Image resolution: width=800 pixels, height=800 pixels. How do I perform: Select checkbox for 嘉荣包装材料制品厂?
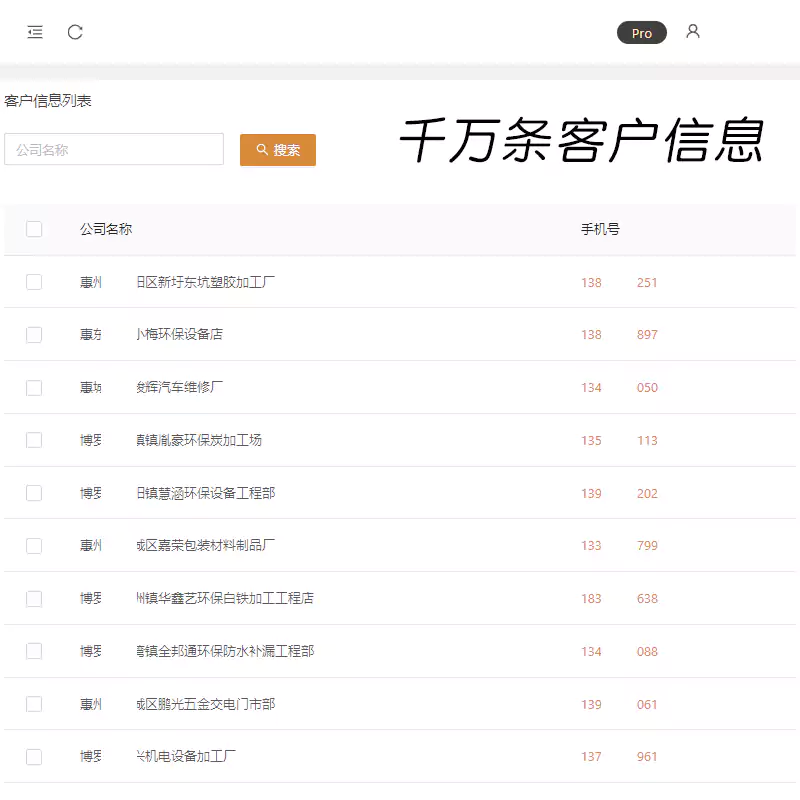pos(34,546)
